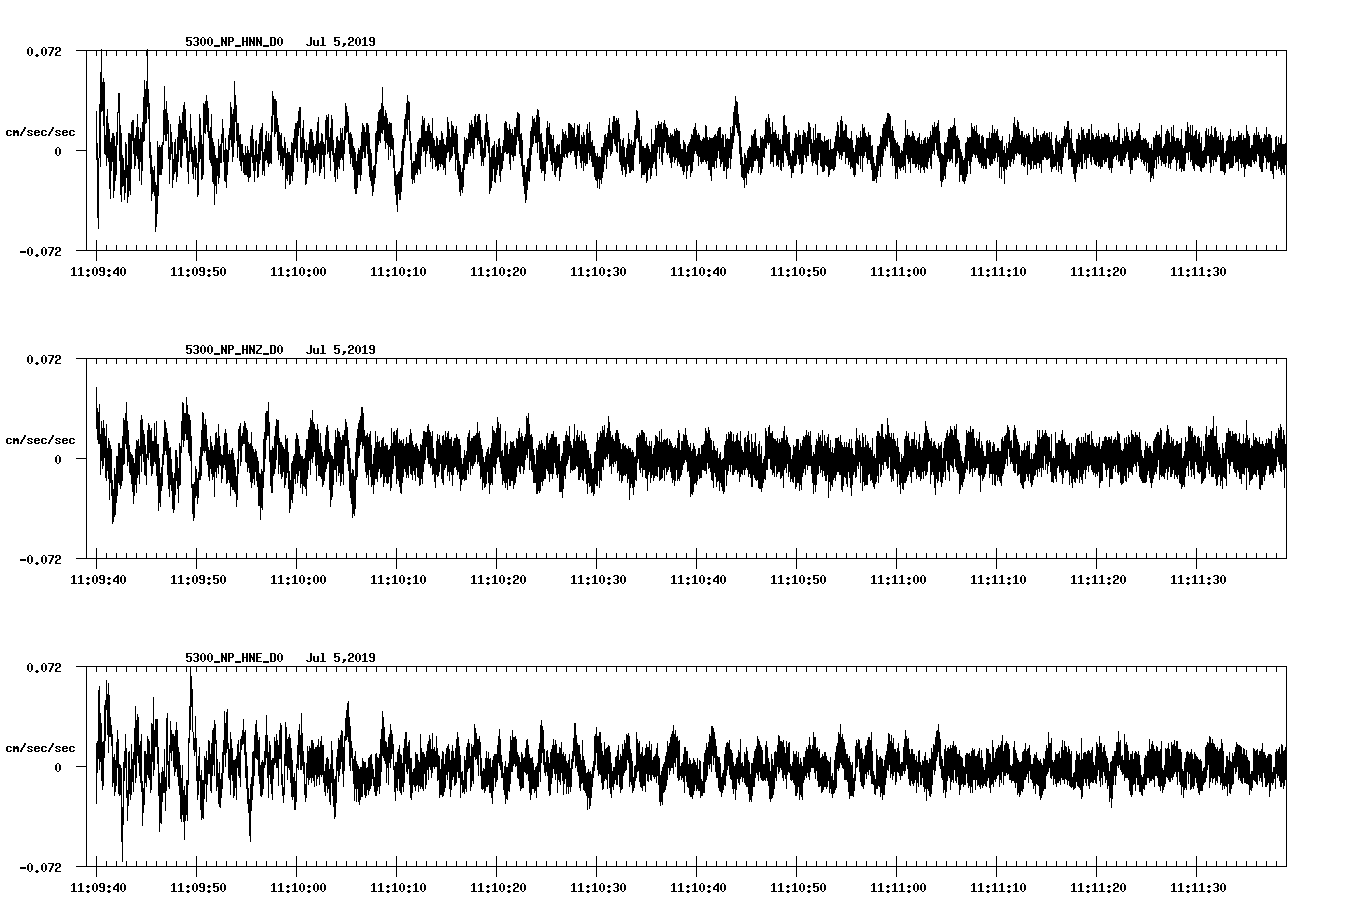Click 11:10:00 tick label on HNN plot
The height and width of the screenshot is (924, 1358).
[x=297, y=272]
